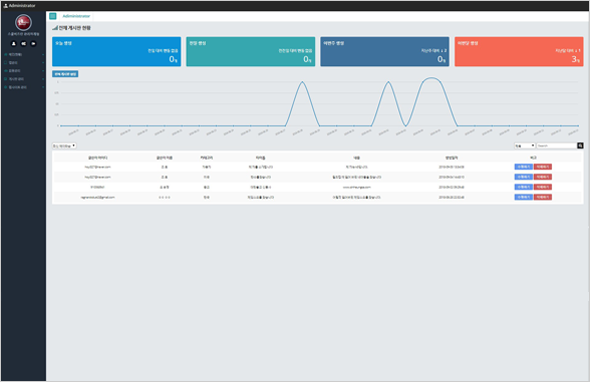
Task: Select the dark blue statistics card
Action: (385, 52)
